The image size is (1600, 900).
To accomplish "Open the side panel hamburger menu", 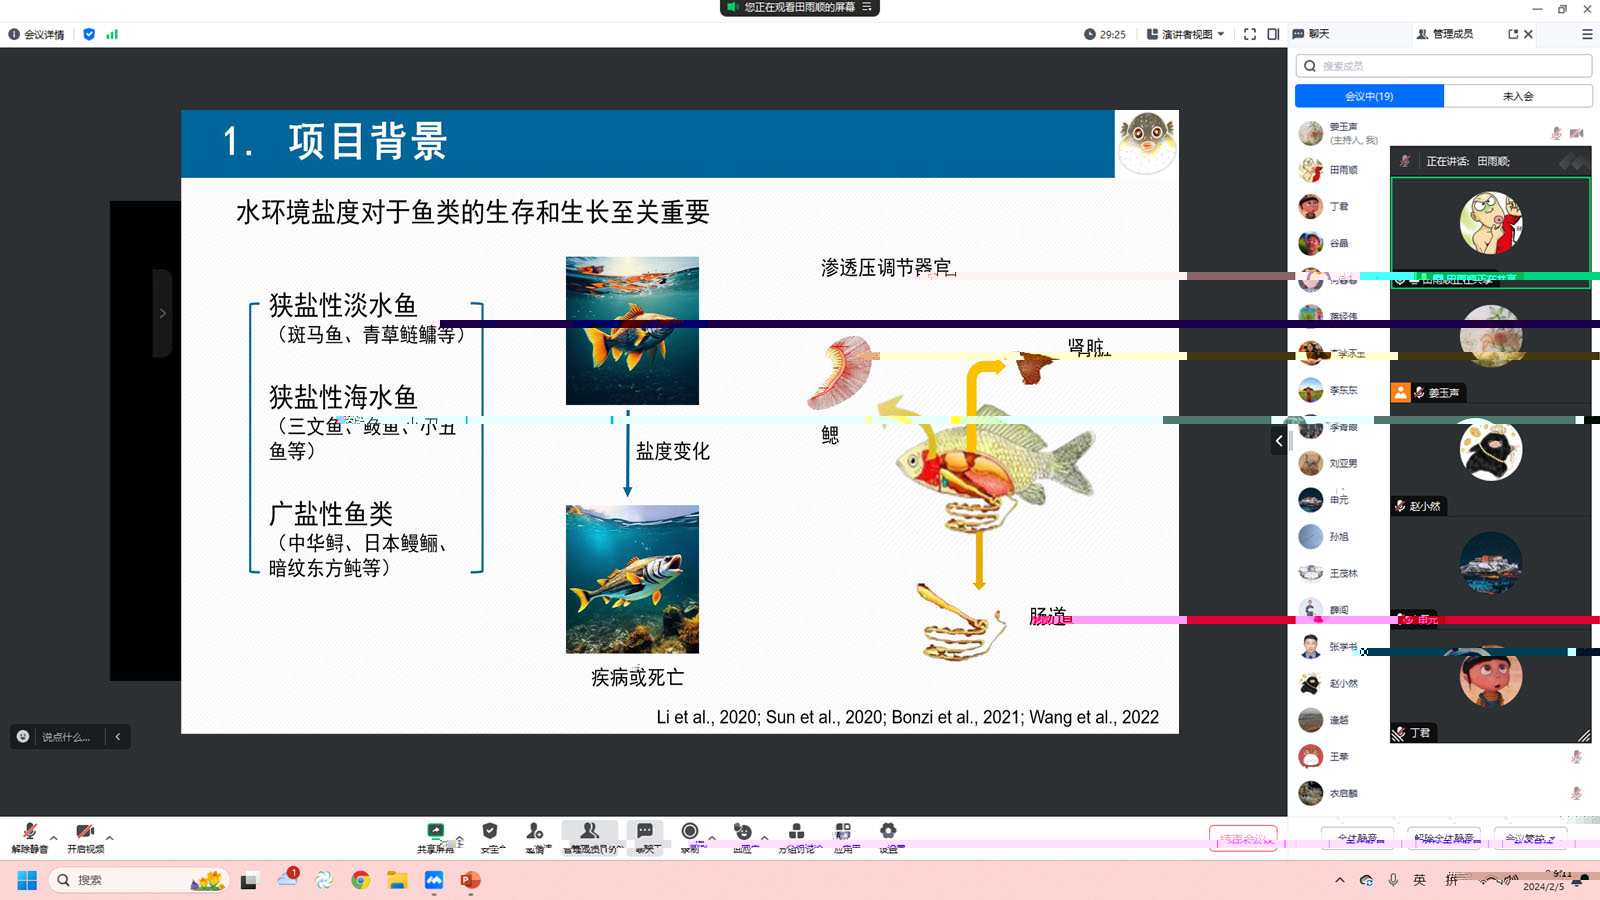I will (x=1587, y=34).
